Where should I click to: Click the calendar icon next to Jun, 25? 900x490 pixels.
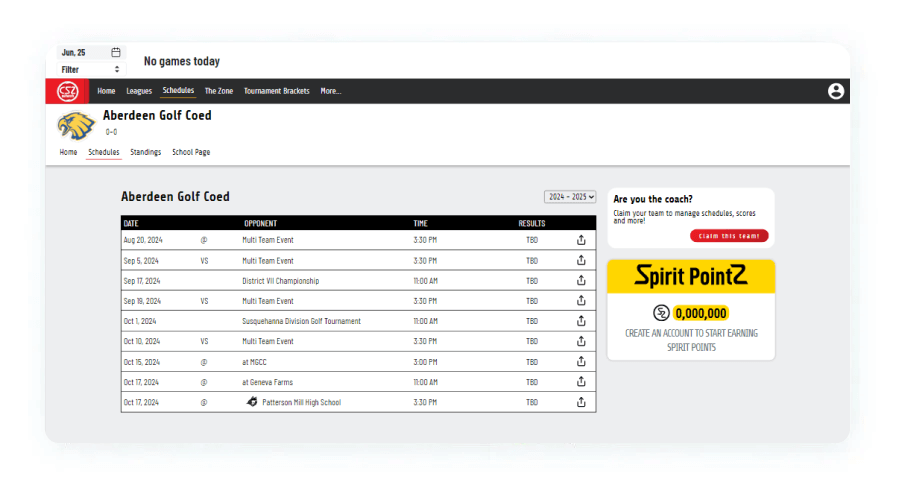116,52
